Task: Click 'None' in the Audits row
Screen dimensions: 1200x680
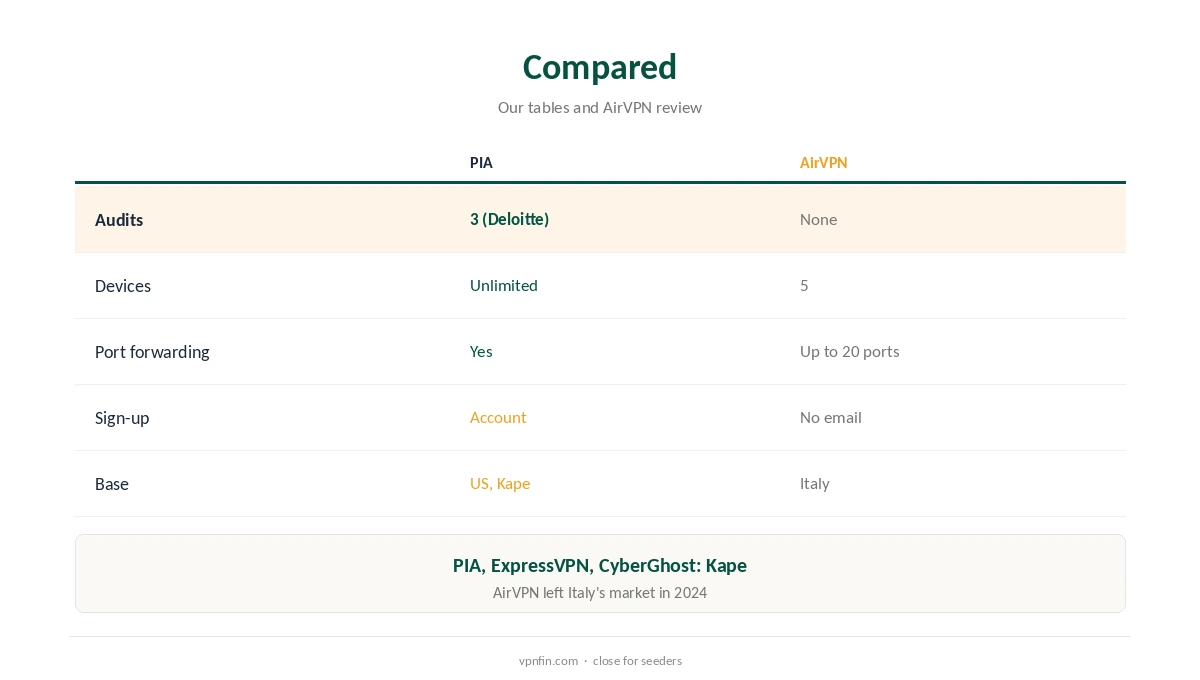Action: click(818, 219)
